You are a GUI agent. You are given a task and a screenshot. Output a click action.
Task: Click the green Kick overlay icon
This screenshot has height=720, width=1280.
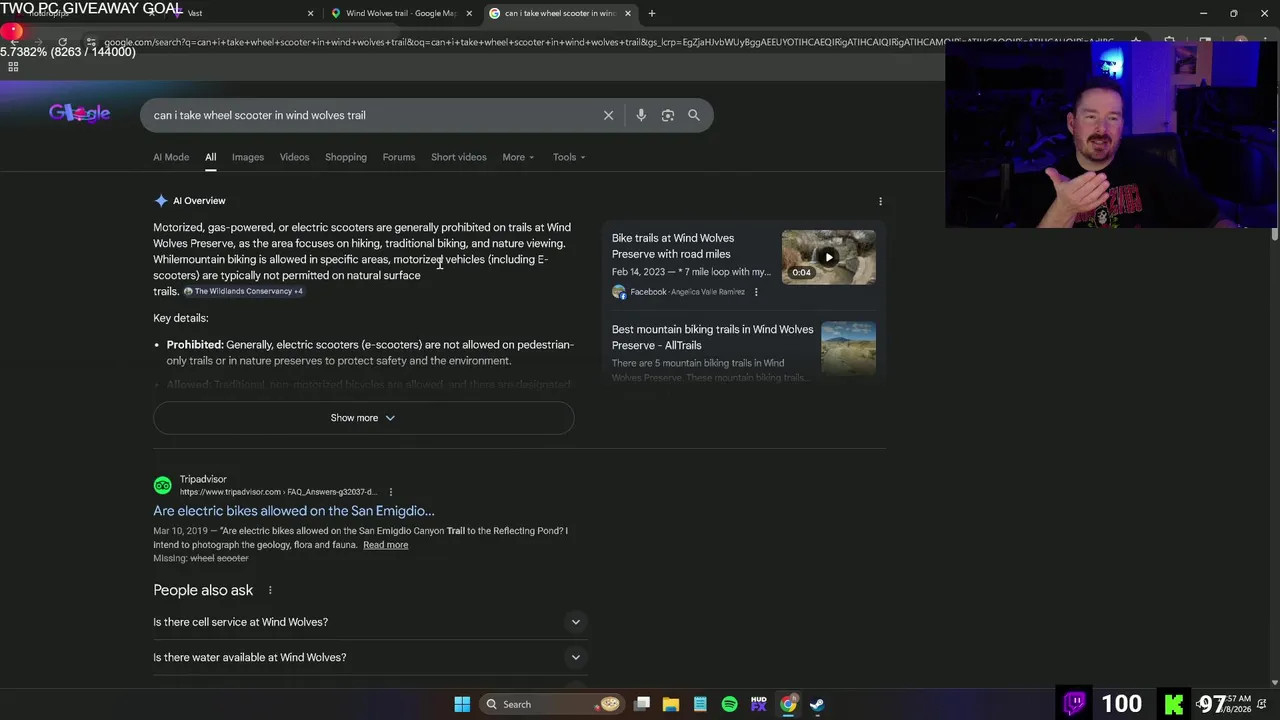[1174, 705]
